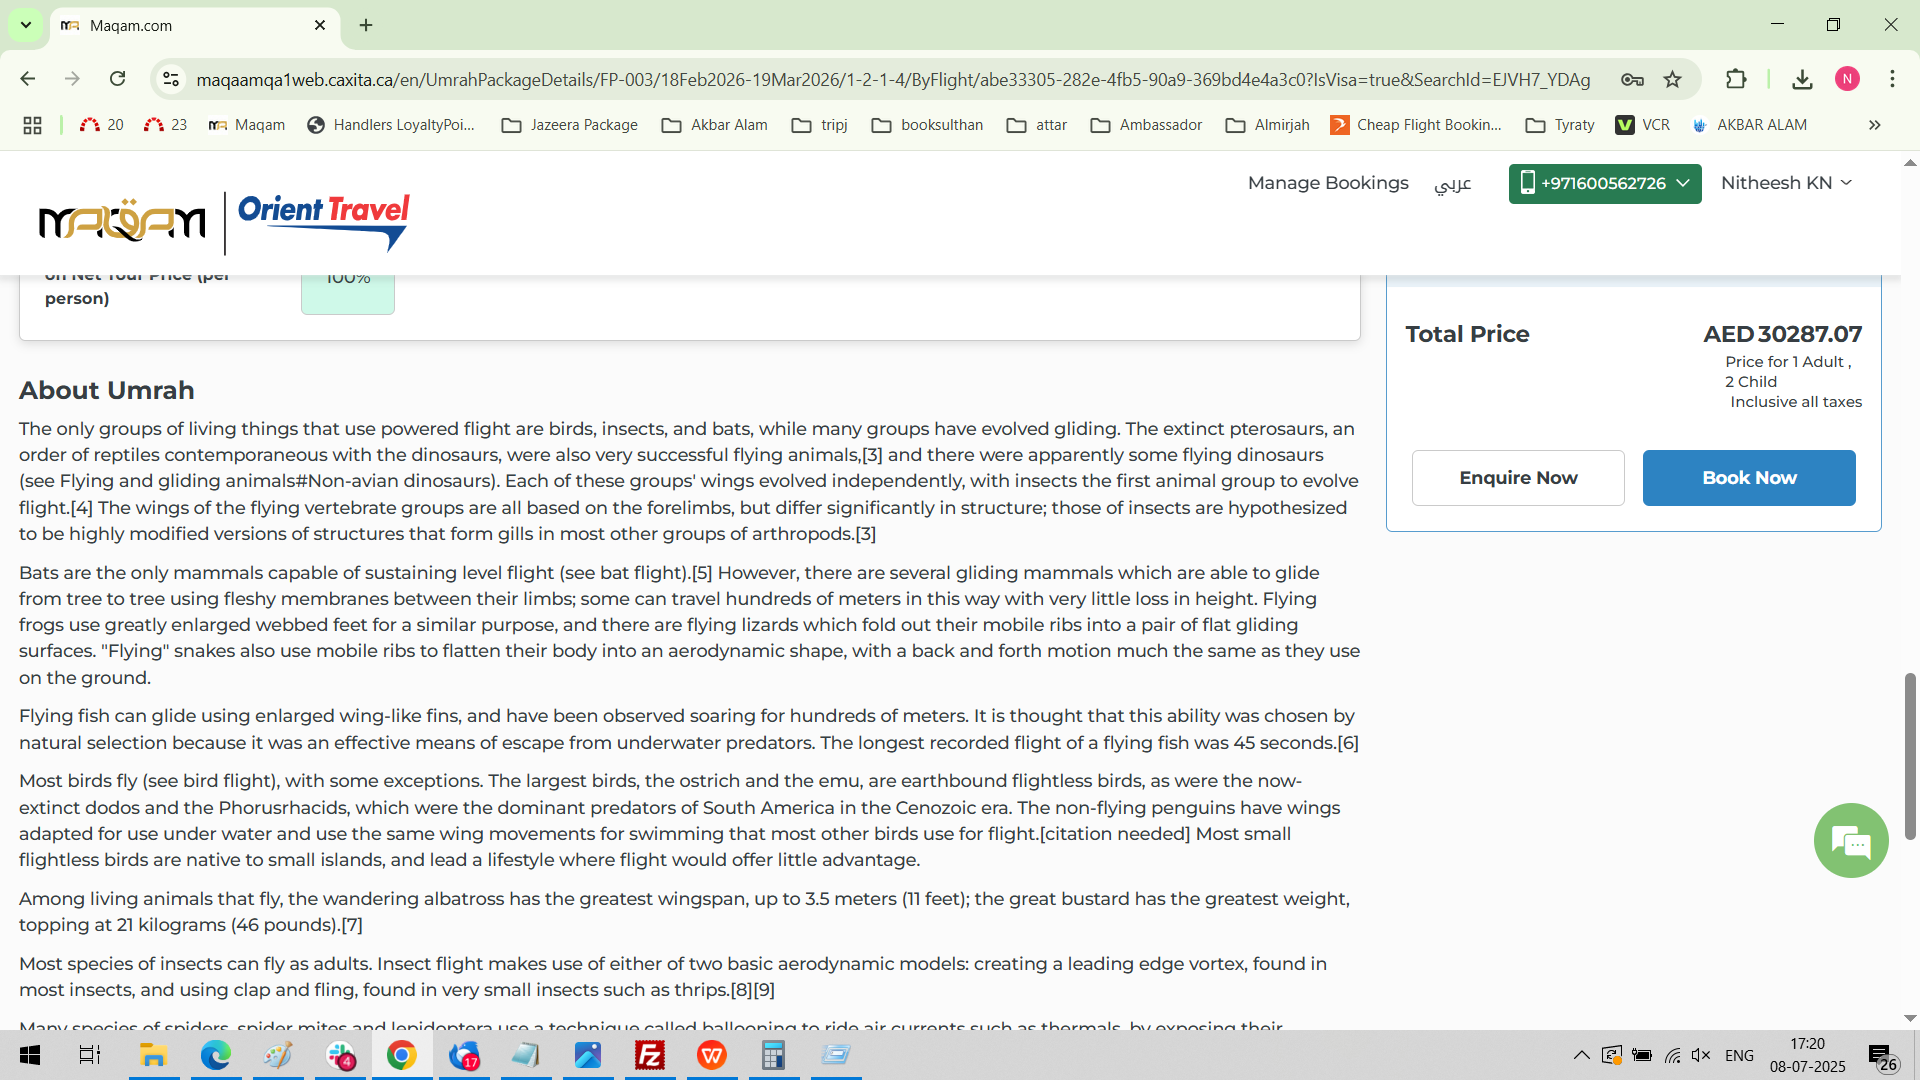Open the Jazeera Package bookmark folder
Viewport: 1920px width, 1080px height.
click(x=570, y=125)
